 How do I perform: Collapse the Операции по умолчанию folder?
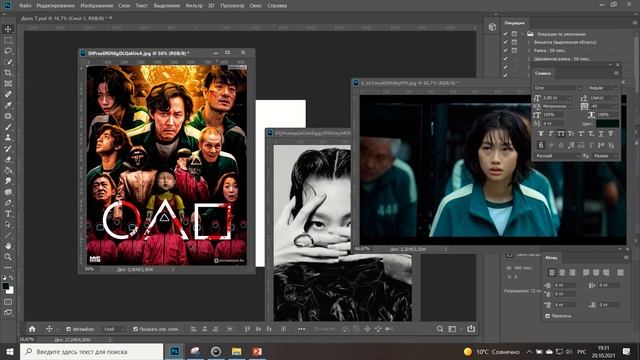(523, 34)
